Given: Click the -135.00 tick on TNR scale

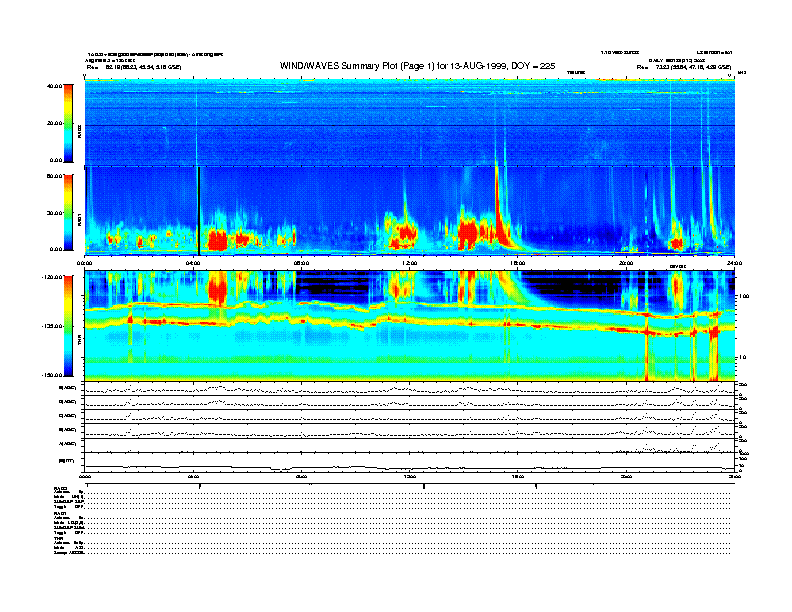Looking at the screenshot, I should 52,326.
